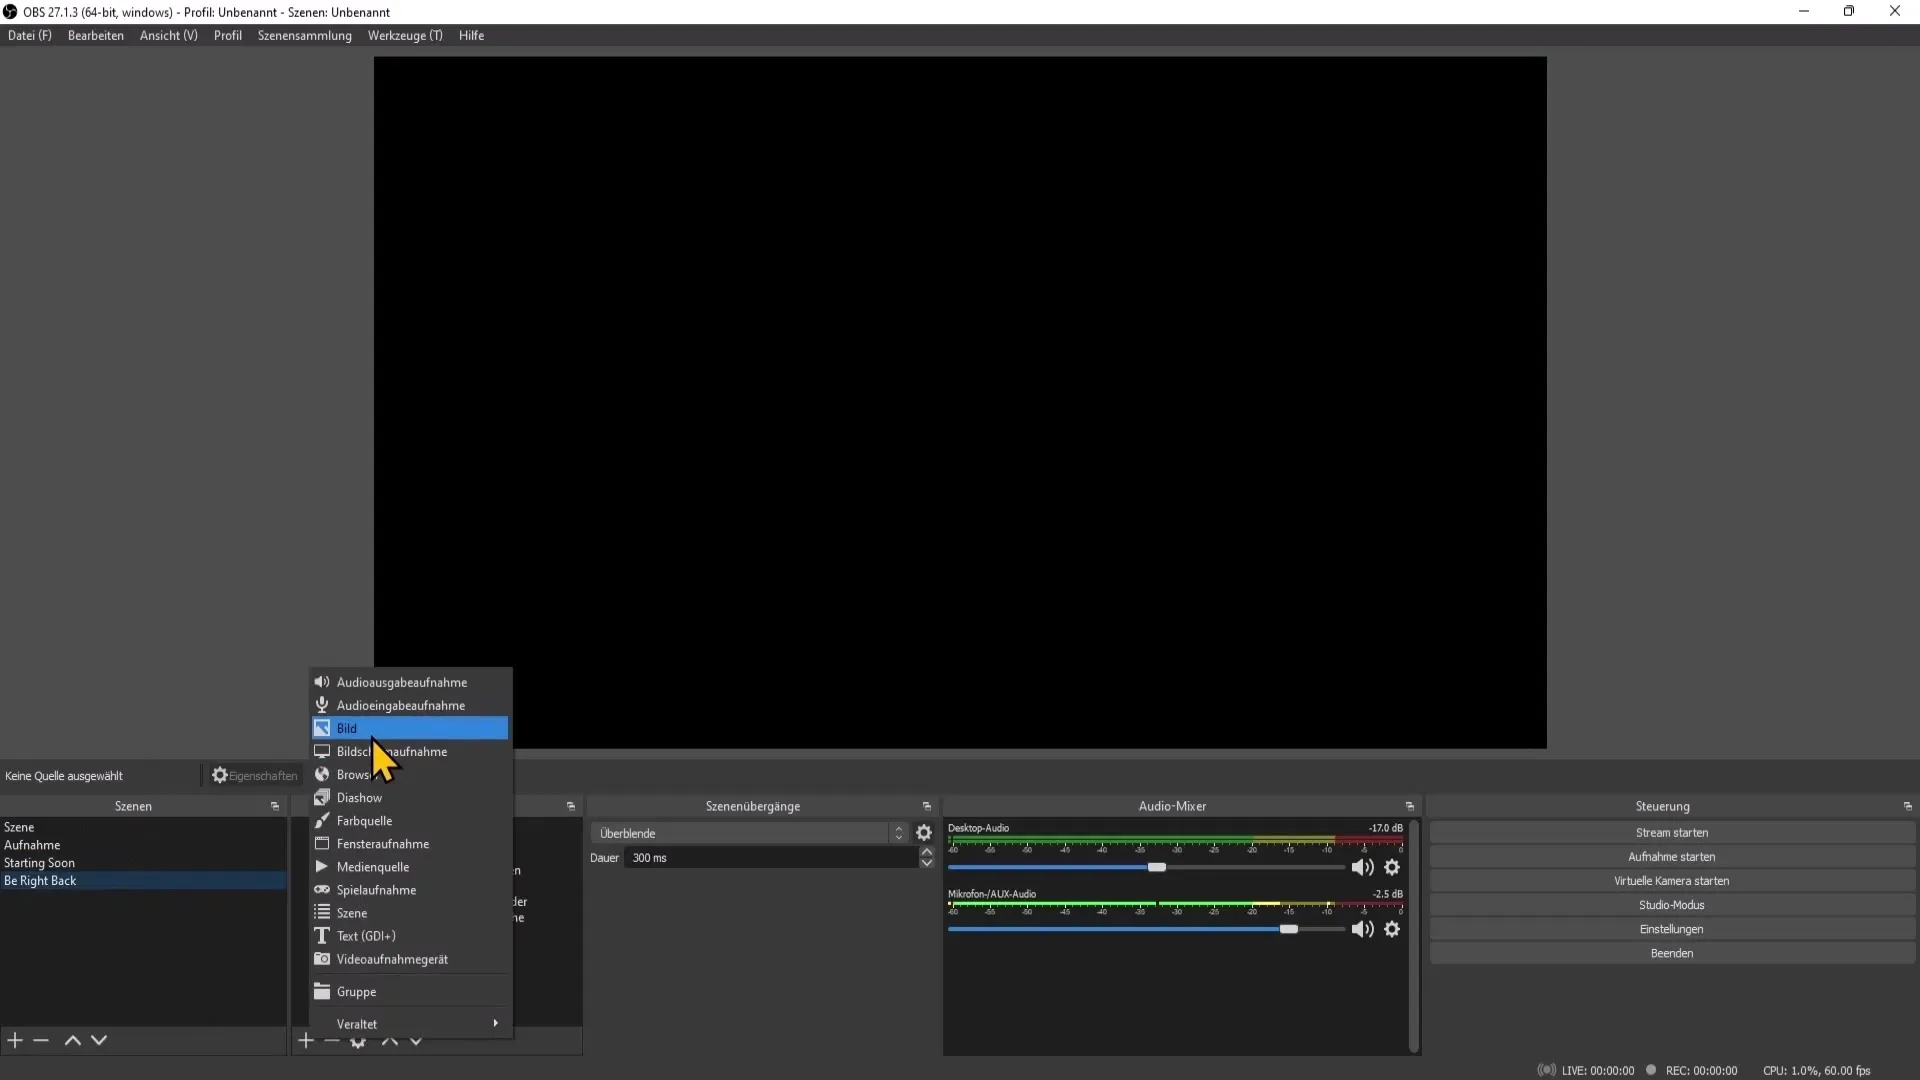Click the slideshow icon beside Diashow
This screenshot has width=1920, height=1080.
click(x=322, y=797)
